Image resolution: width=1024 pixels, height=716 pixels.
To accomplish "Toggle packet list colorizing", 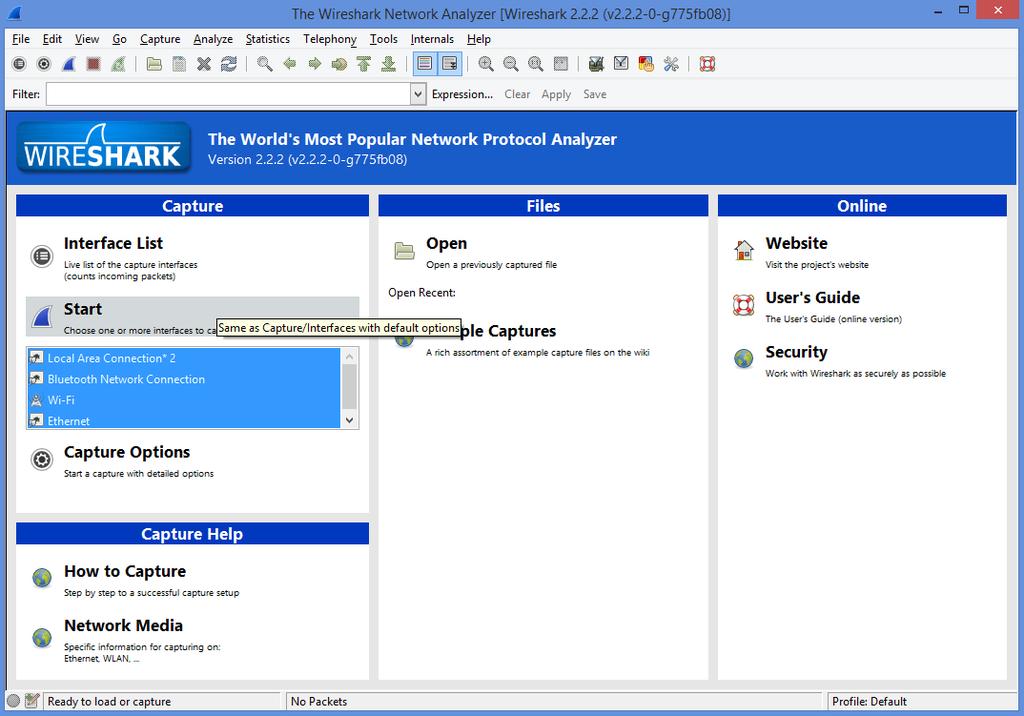I will click(x=424, y=64).
